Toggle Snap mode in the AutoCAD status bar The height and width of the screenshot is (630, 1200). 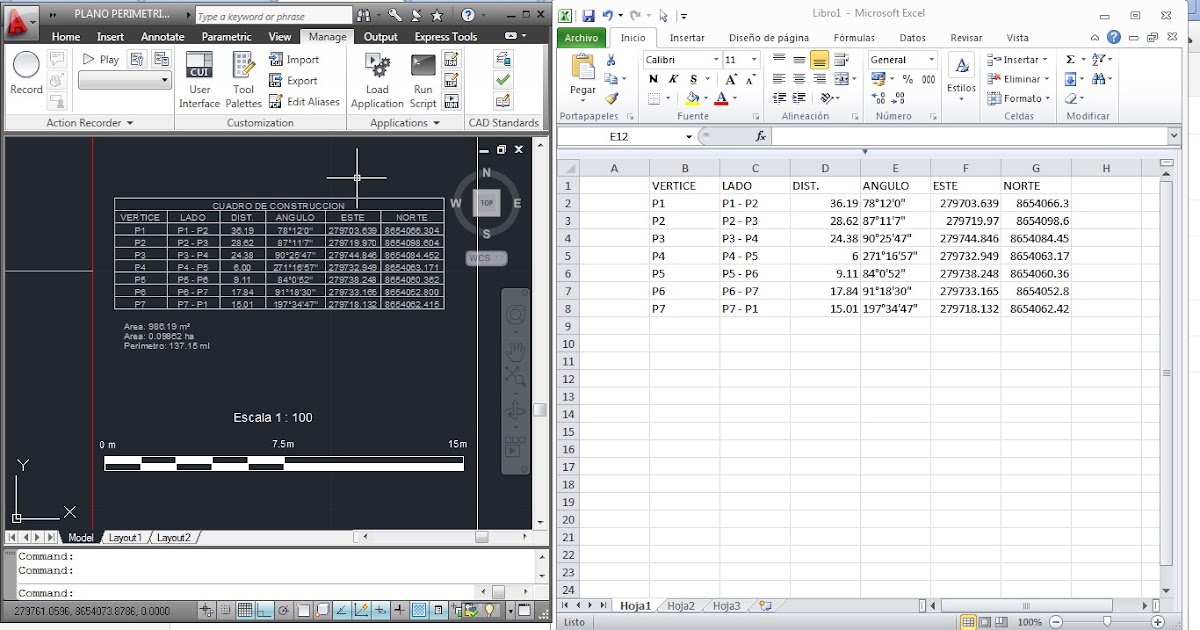[226, 610]
